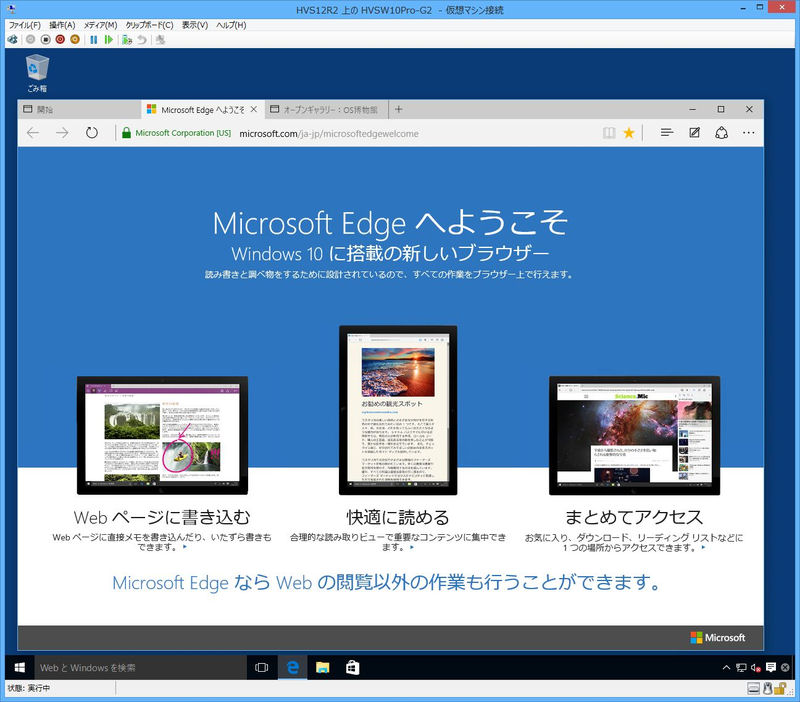Click the yellow favorites star icon

click(x=629, y=133)
